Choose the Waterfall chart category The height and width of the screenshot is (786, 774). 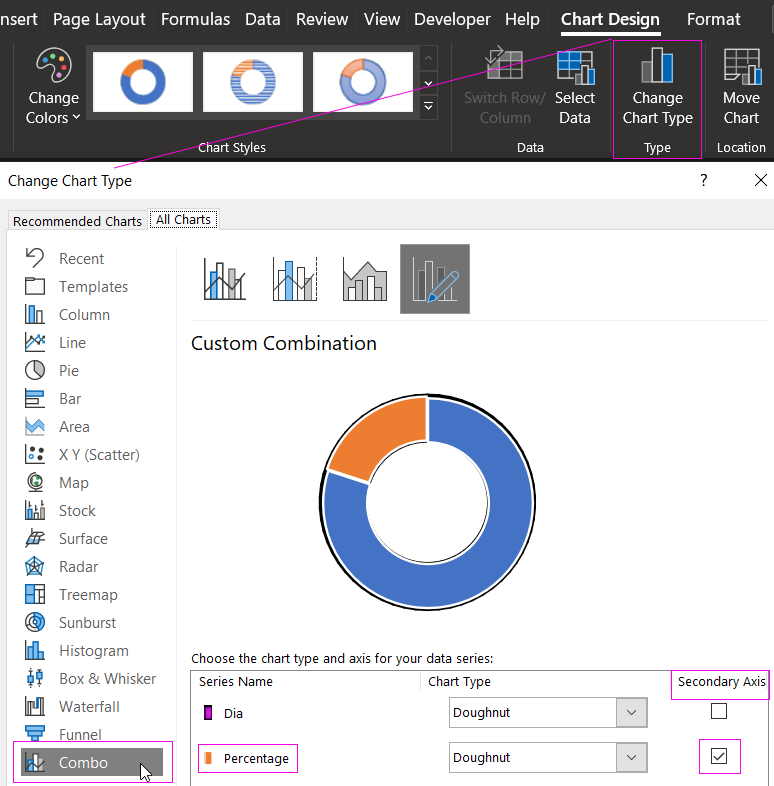(x=89, y=706)
